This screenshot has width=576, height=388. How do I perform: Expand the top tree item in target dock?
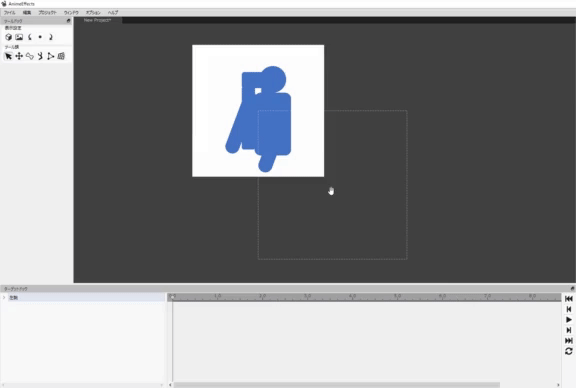(4, 297)
